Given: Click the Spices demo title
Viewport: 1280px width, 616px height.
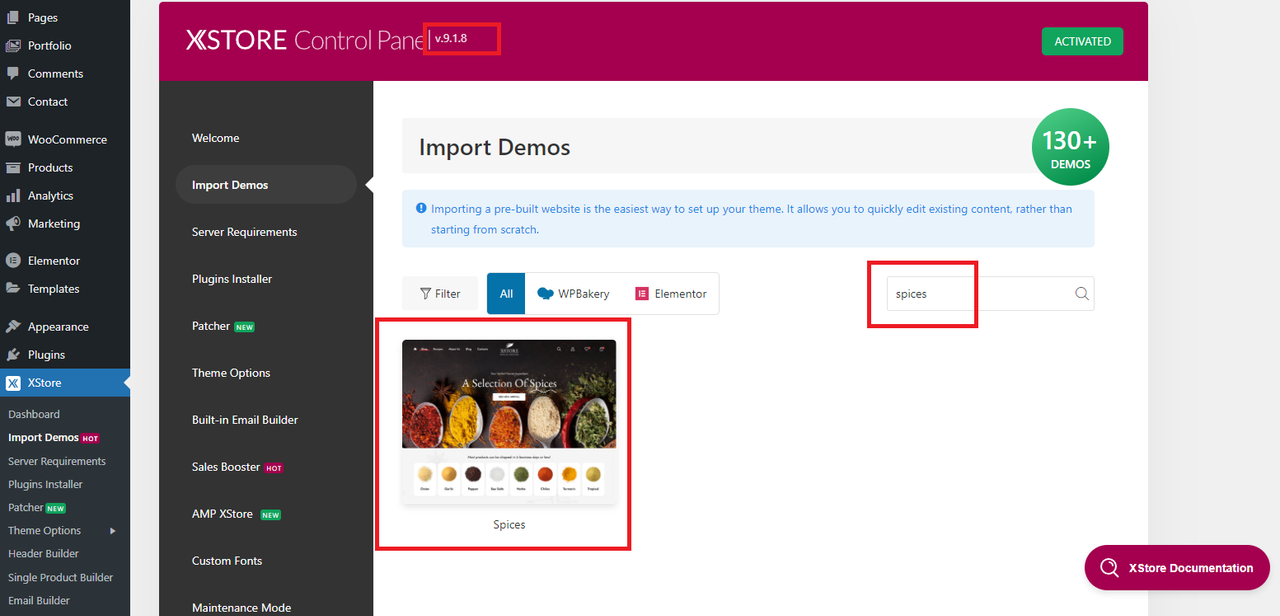Looking at the screenshot, I should click(509, 525).
